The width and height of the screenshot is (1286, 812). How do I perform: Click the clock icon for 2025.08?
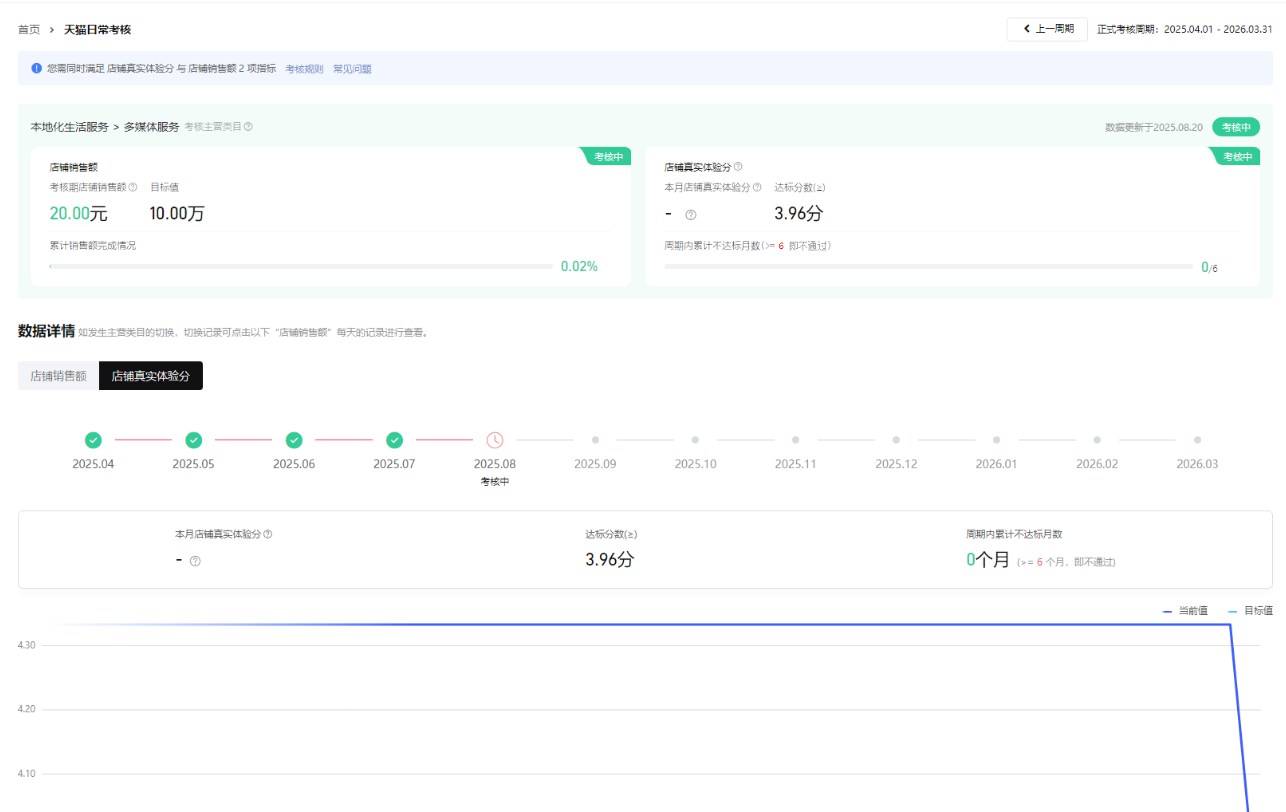pyautogui.click(x=495, y=440)
